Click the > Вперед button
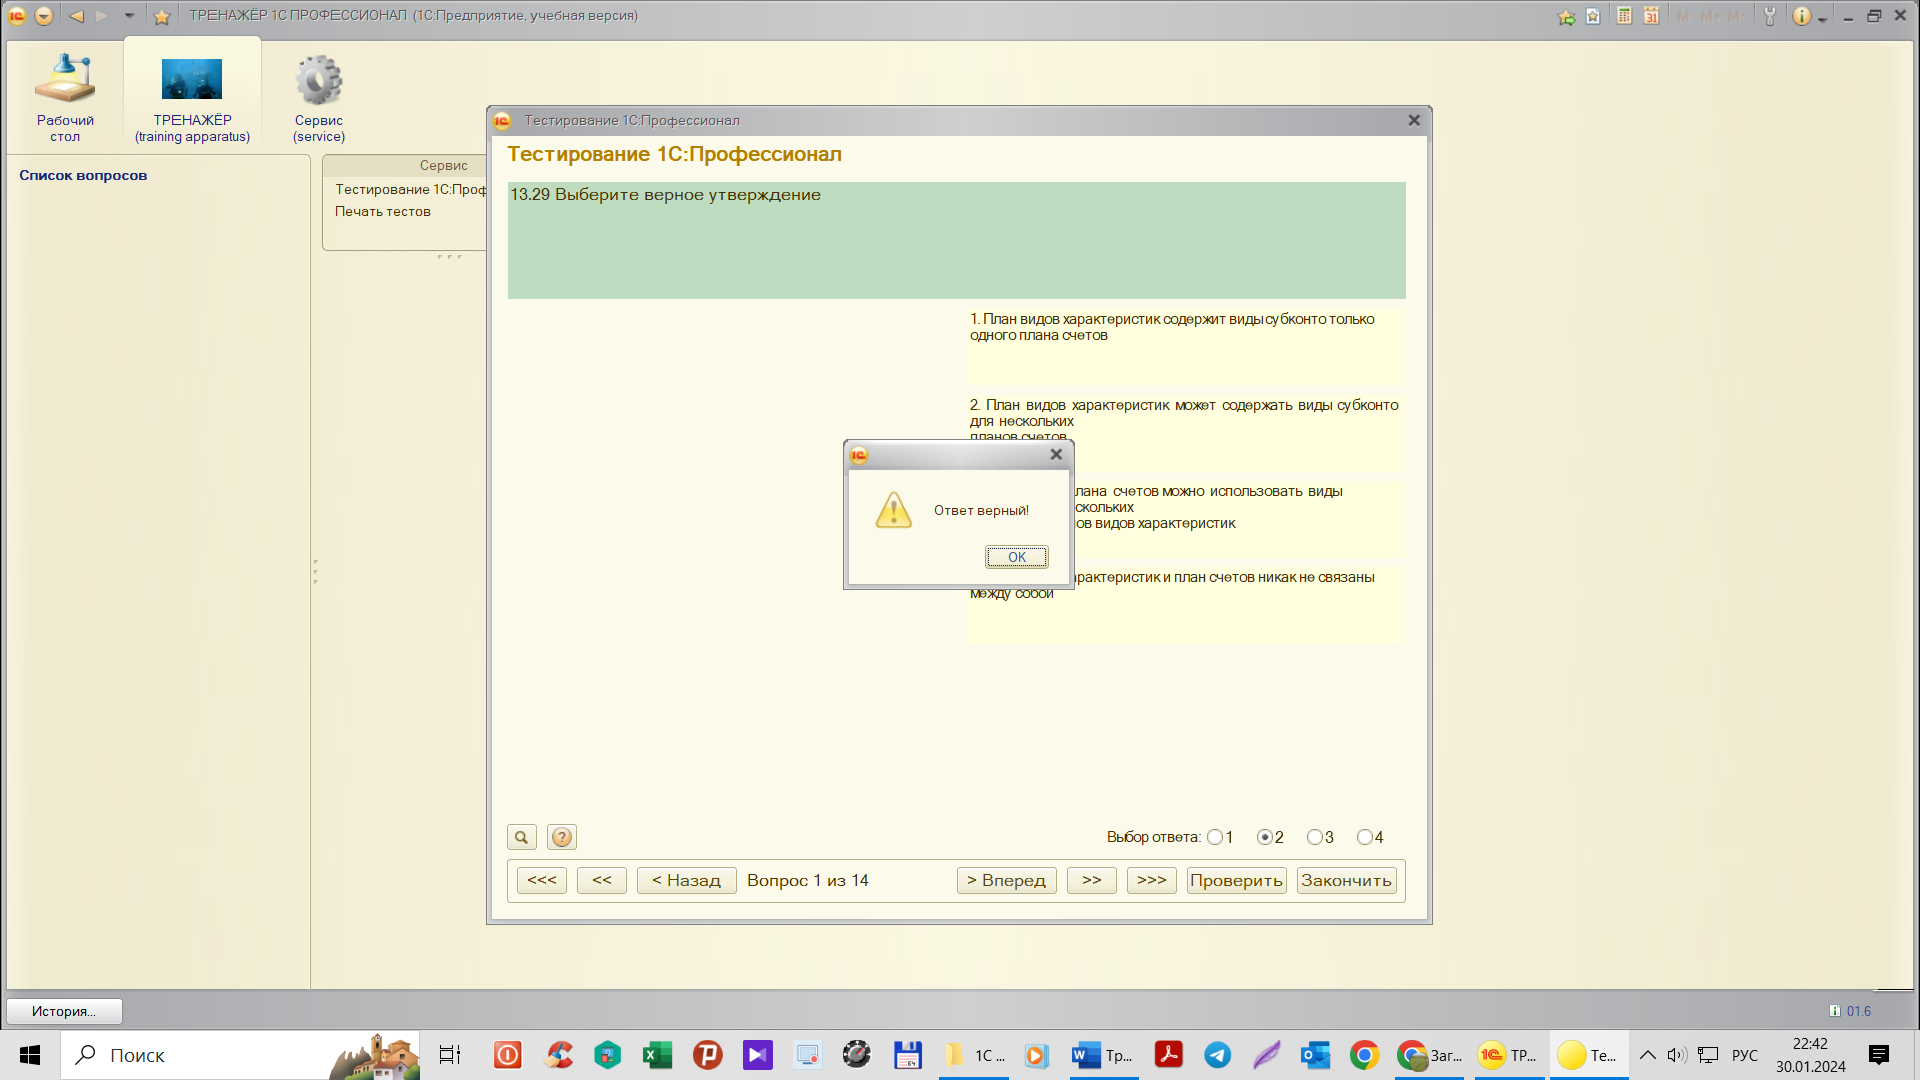 click(x=1006, y=880)
